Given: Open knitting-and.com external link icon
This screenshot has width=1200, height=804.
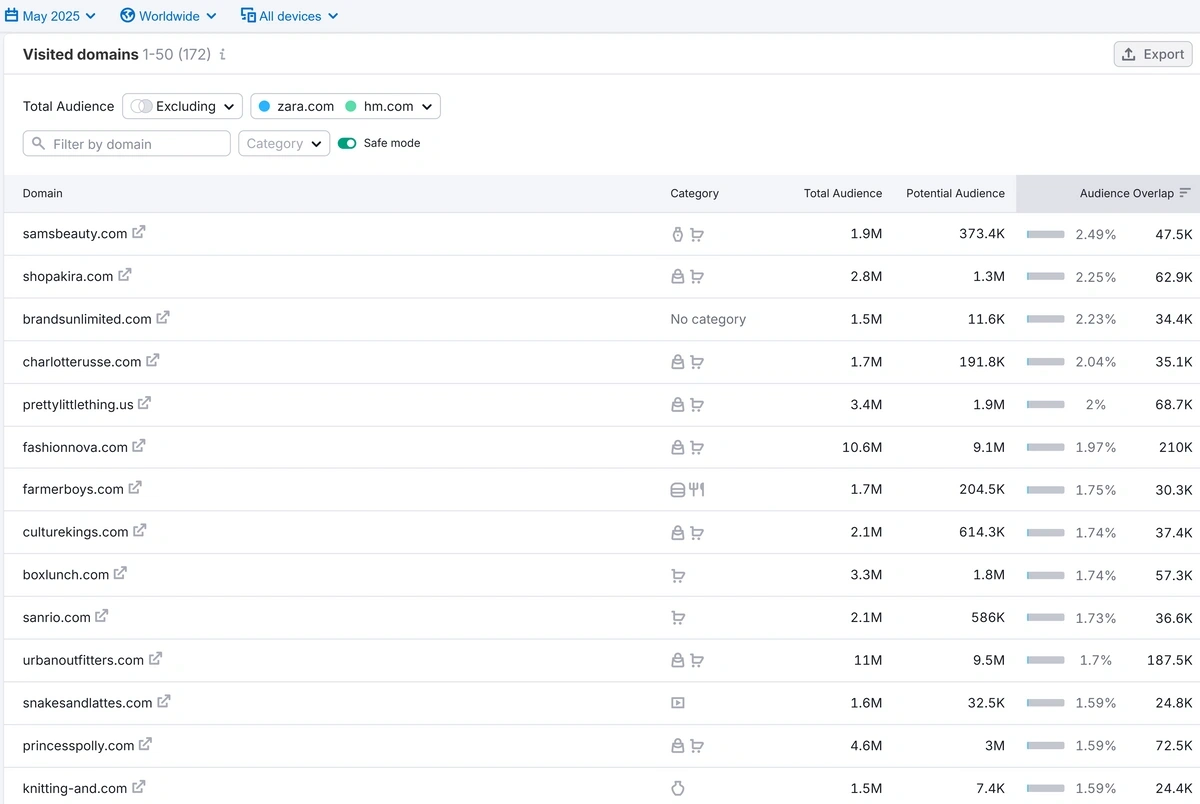Looking at the screenshot, I should [x=138, y=788].
